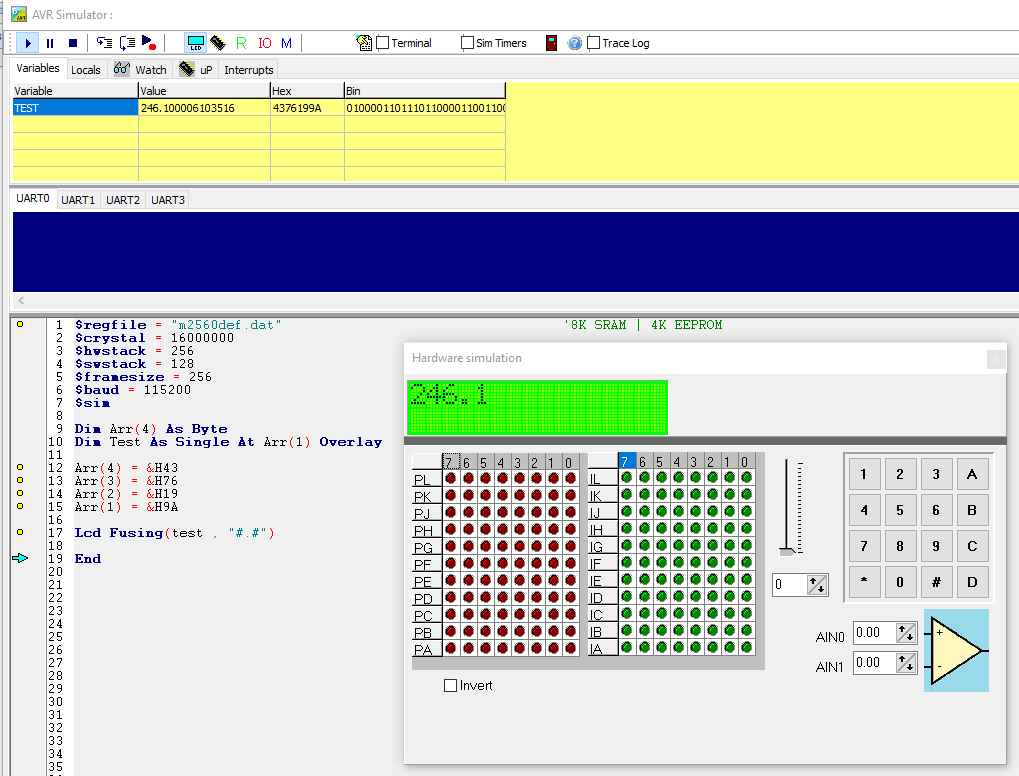Pause the simulation
Viewport: 1019px width, 776px height.
point(50,43)
